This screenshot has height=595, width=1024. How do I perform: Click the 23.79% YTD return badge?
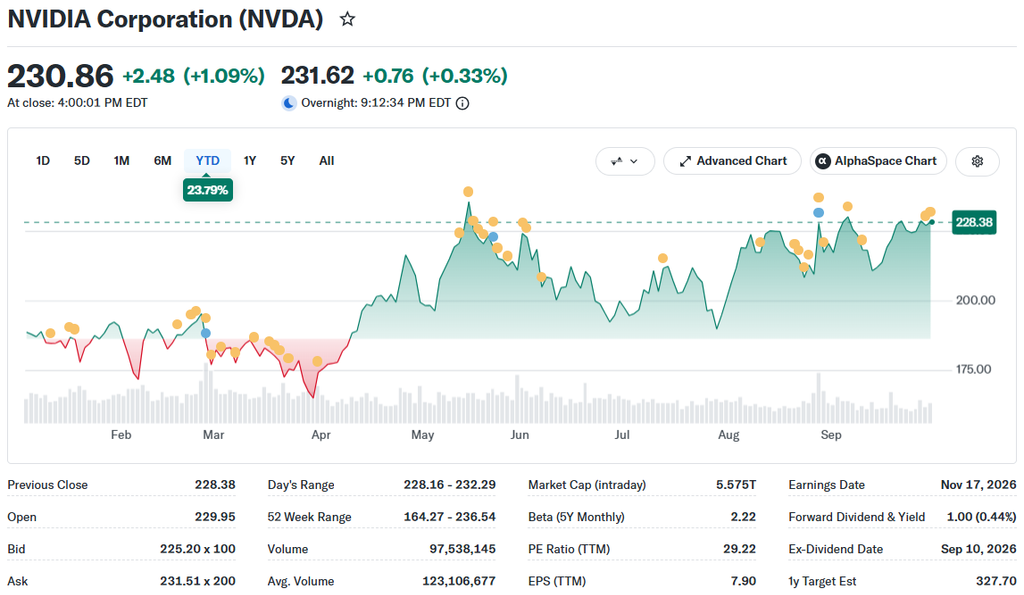click(x=208, y=190)
